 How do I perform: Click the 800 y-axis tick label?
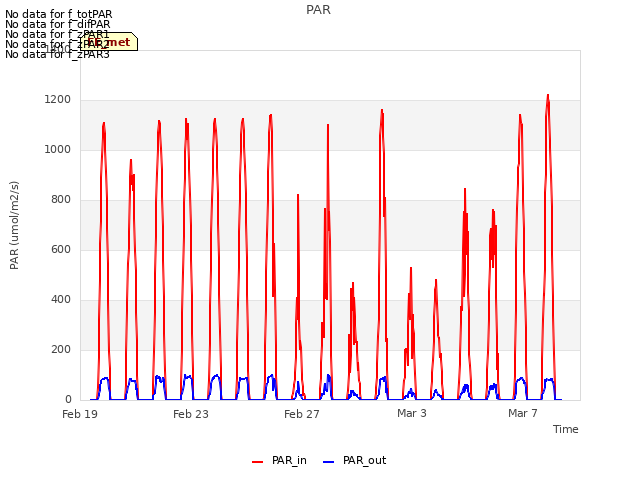pyautogui.click(x=61, y=200)
